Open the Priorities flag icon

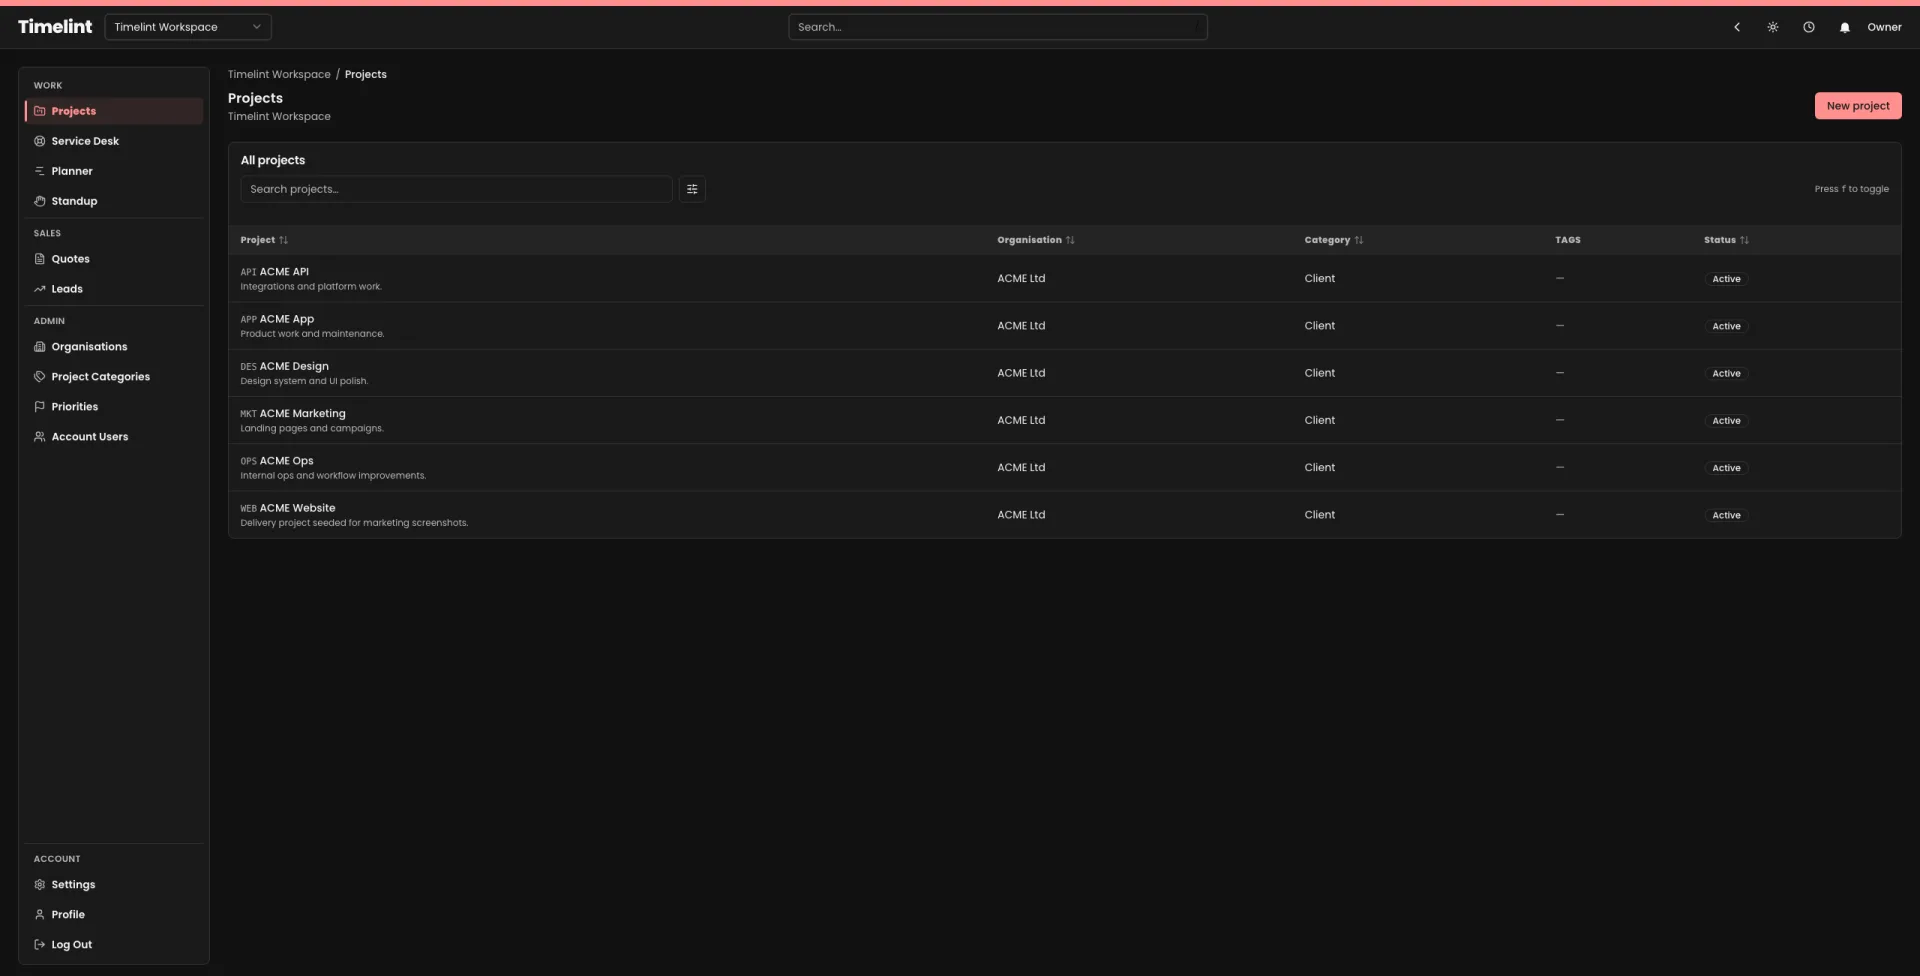(x=40, y=406)
